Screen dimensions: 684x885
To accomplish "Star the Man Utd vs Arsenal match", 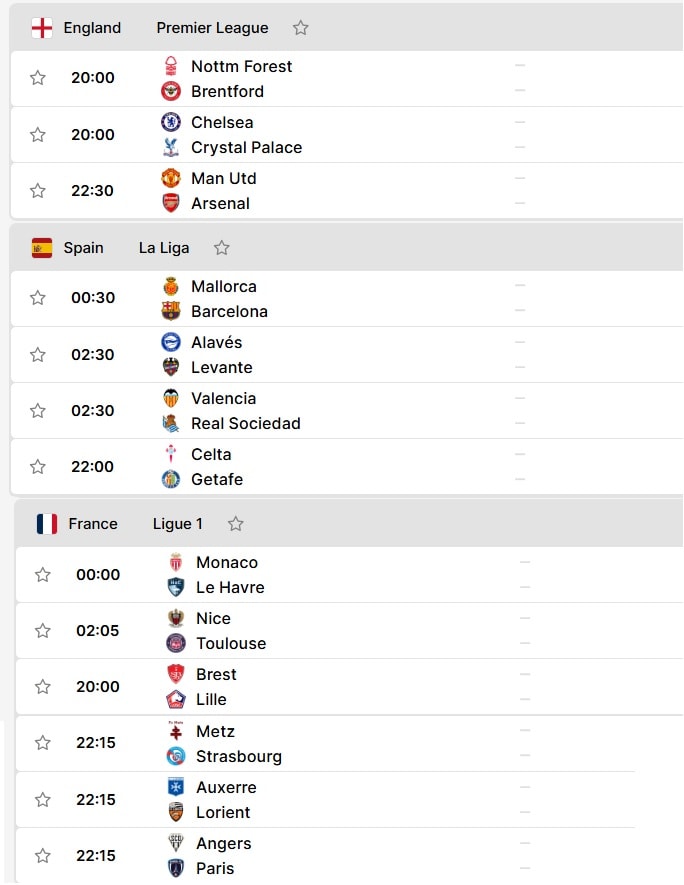I will tap(38, 191).
